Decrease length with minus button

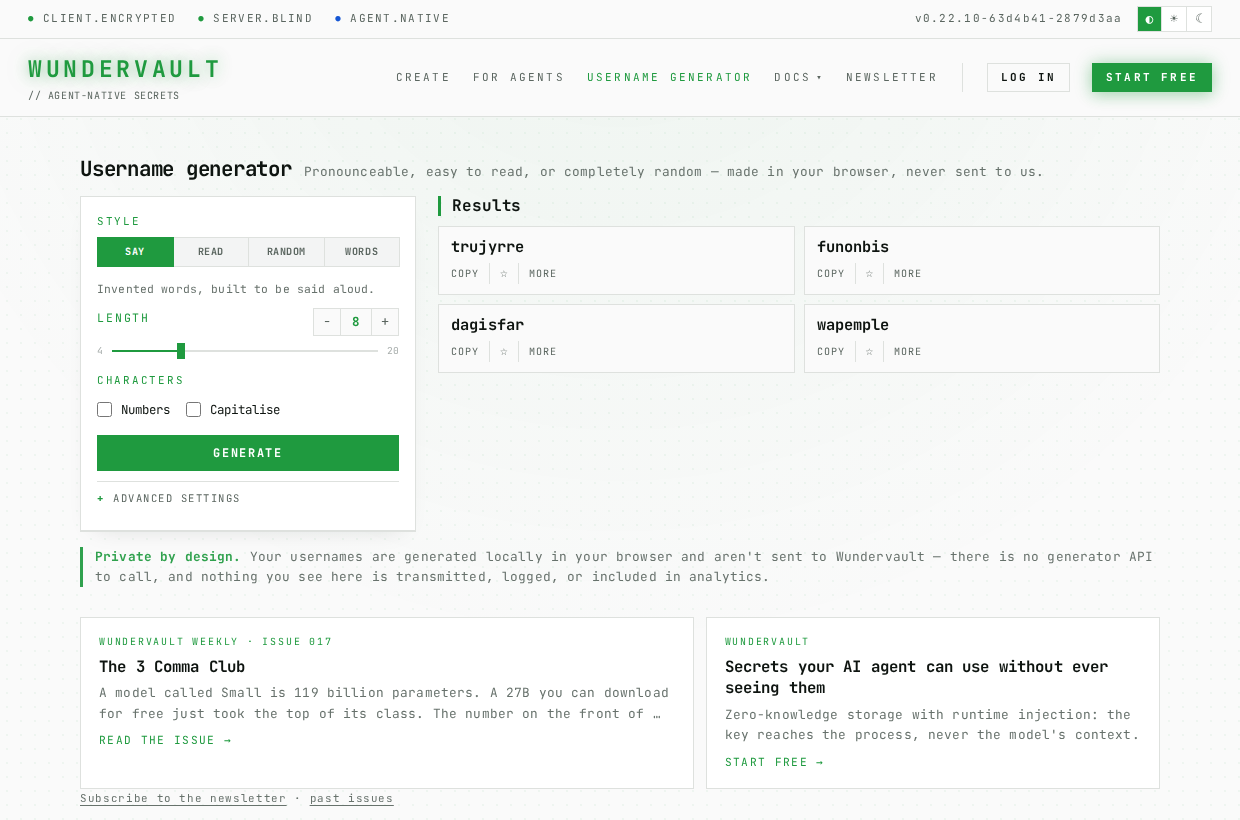(327, 322)
